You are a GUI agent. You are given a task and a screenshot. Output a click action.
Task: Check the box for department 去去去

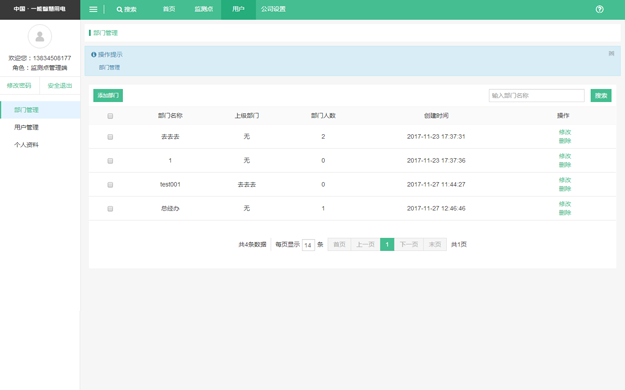(110, 137)
